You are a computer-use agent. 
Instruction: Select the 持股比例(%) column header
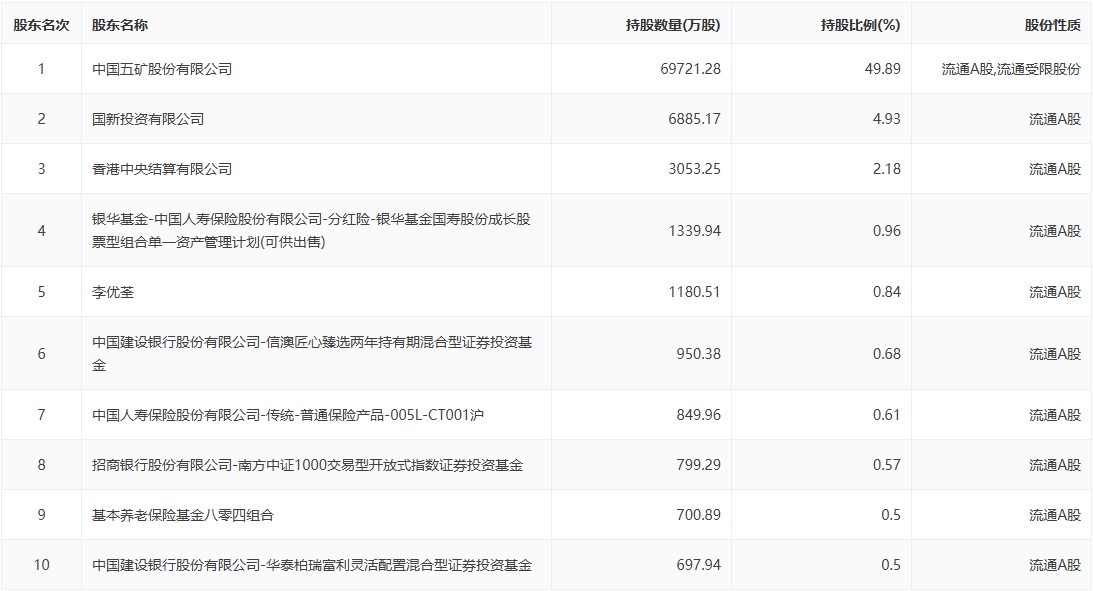(860, 25)
